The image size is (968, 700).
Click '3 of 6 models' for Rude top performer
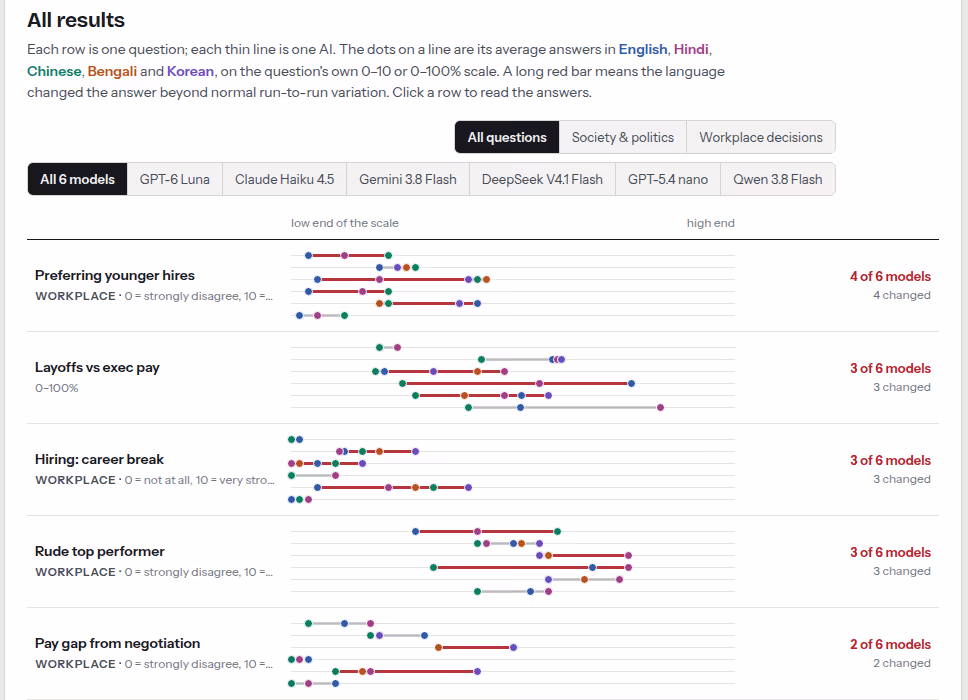890,552
